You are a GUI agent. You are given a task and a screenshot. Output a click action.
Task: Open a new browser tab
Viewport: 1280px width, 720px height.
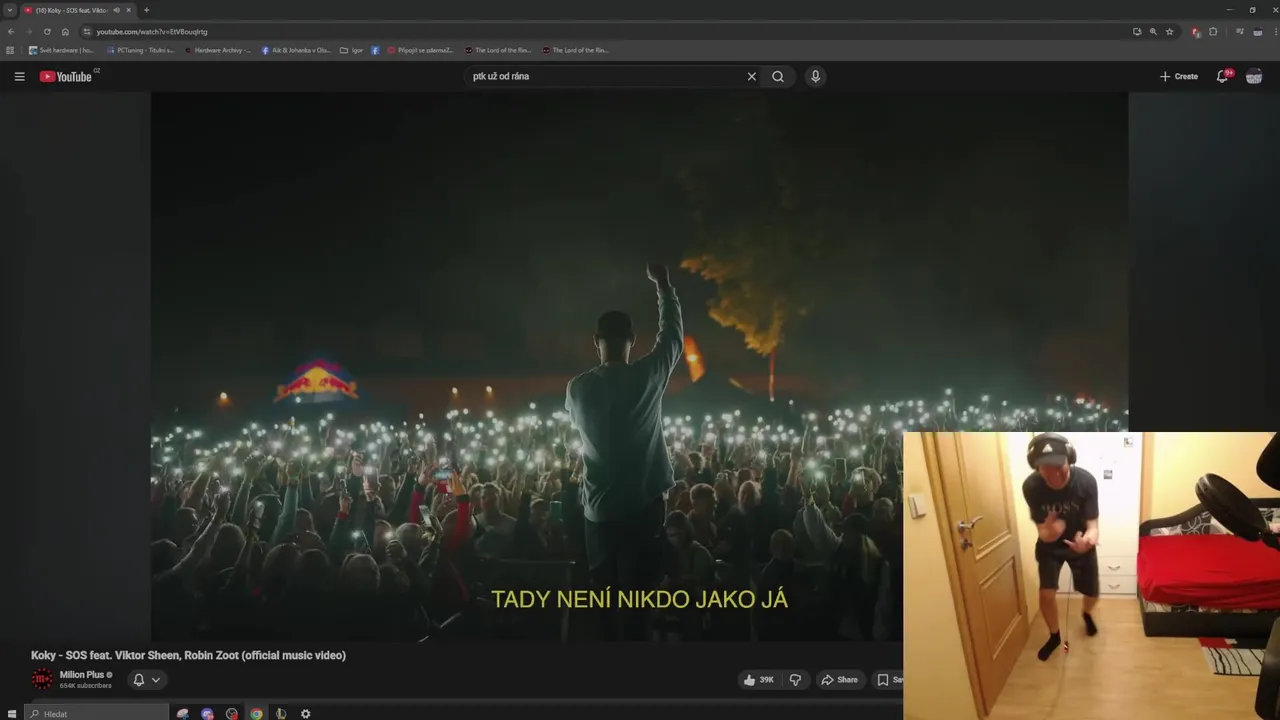(146, 10)
